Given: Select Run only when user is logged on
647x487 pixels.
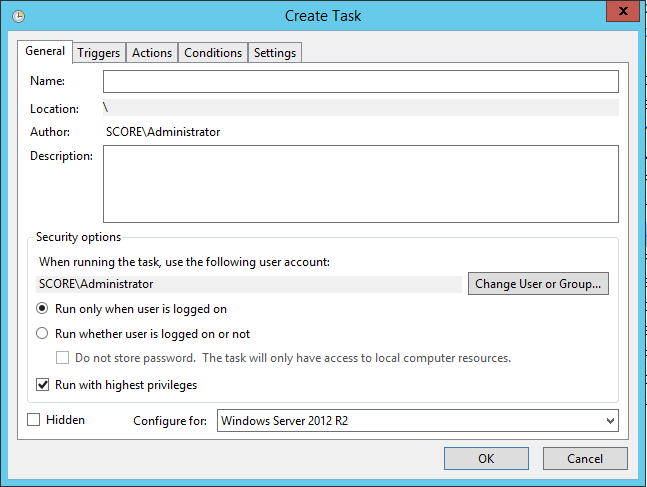Looking at the screenshot, I should [43, 309].
